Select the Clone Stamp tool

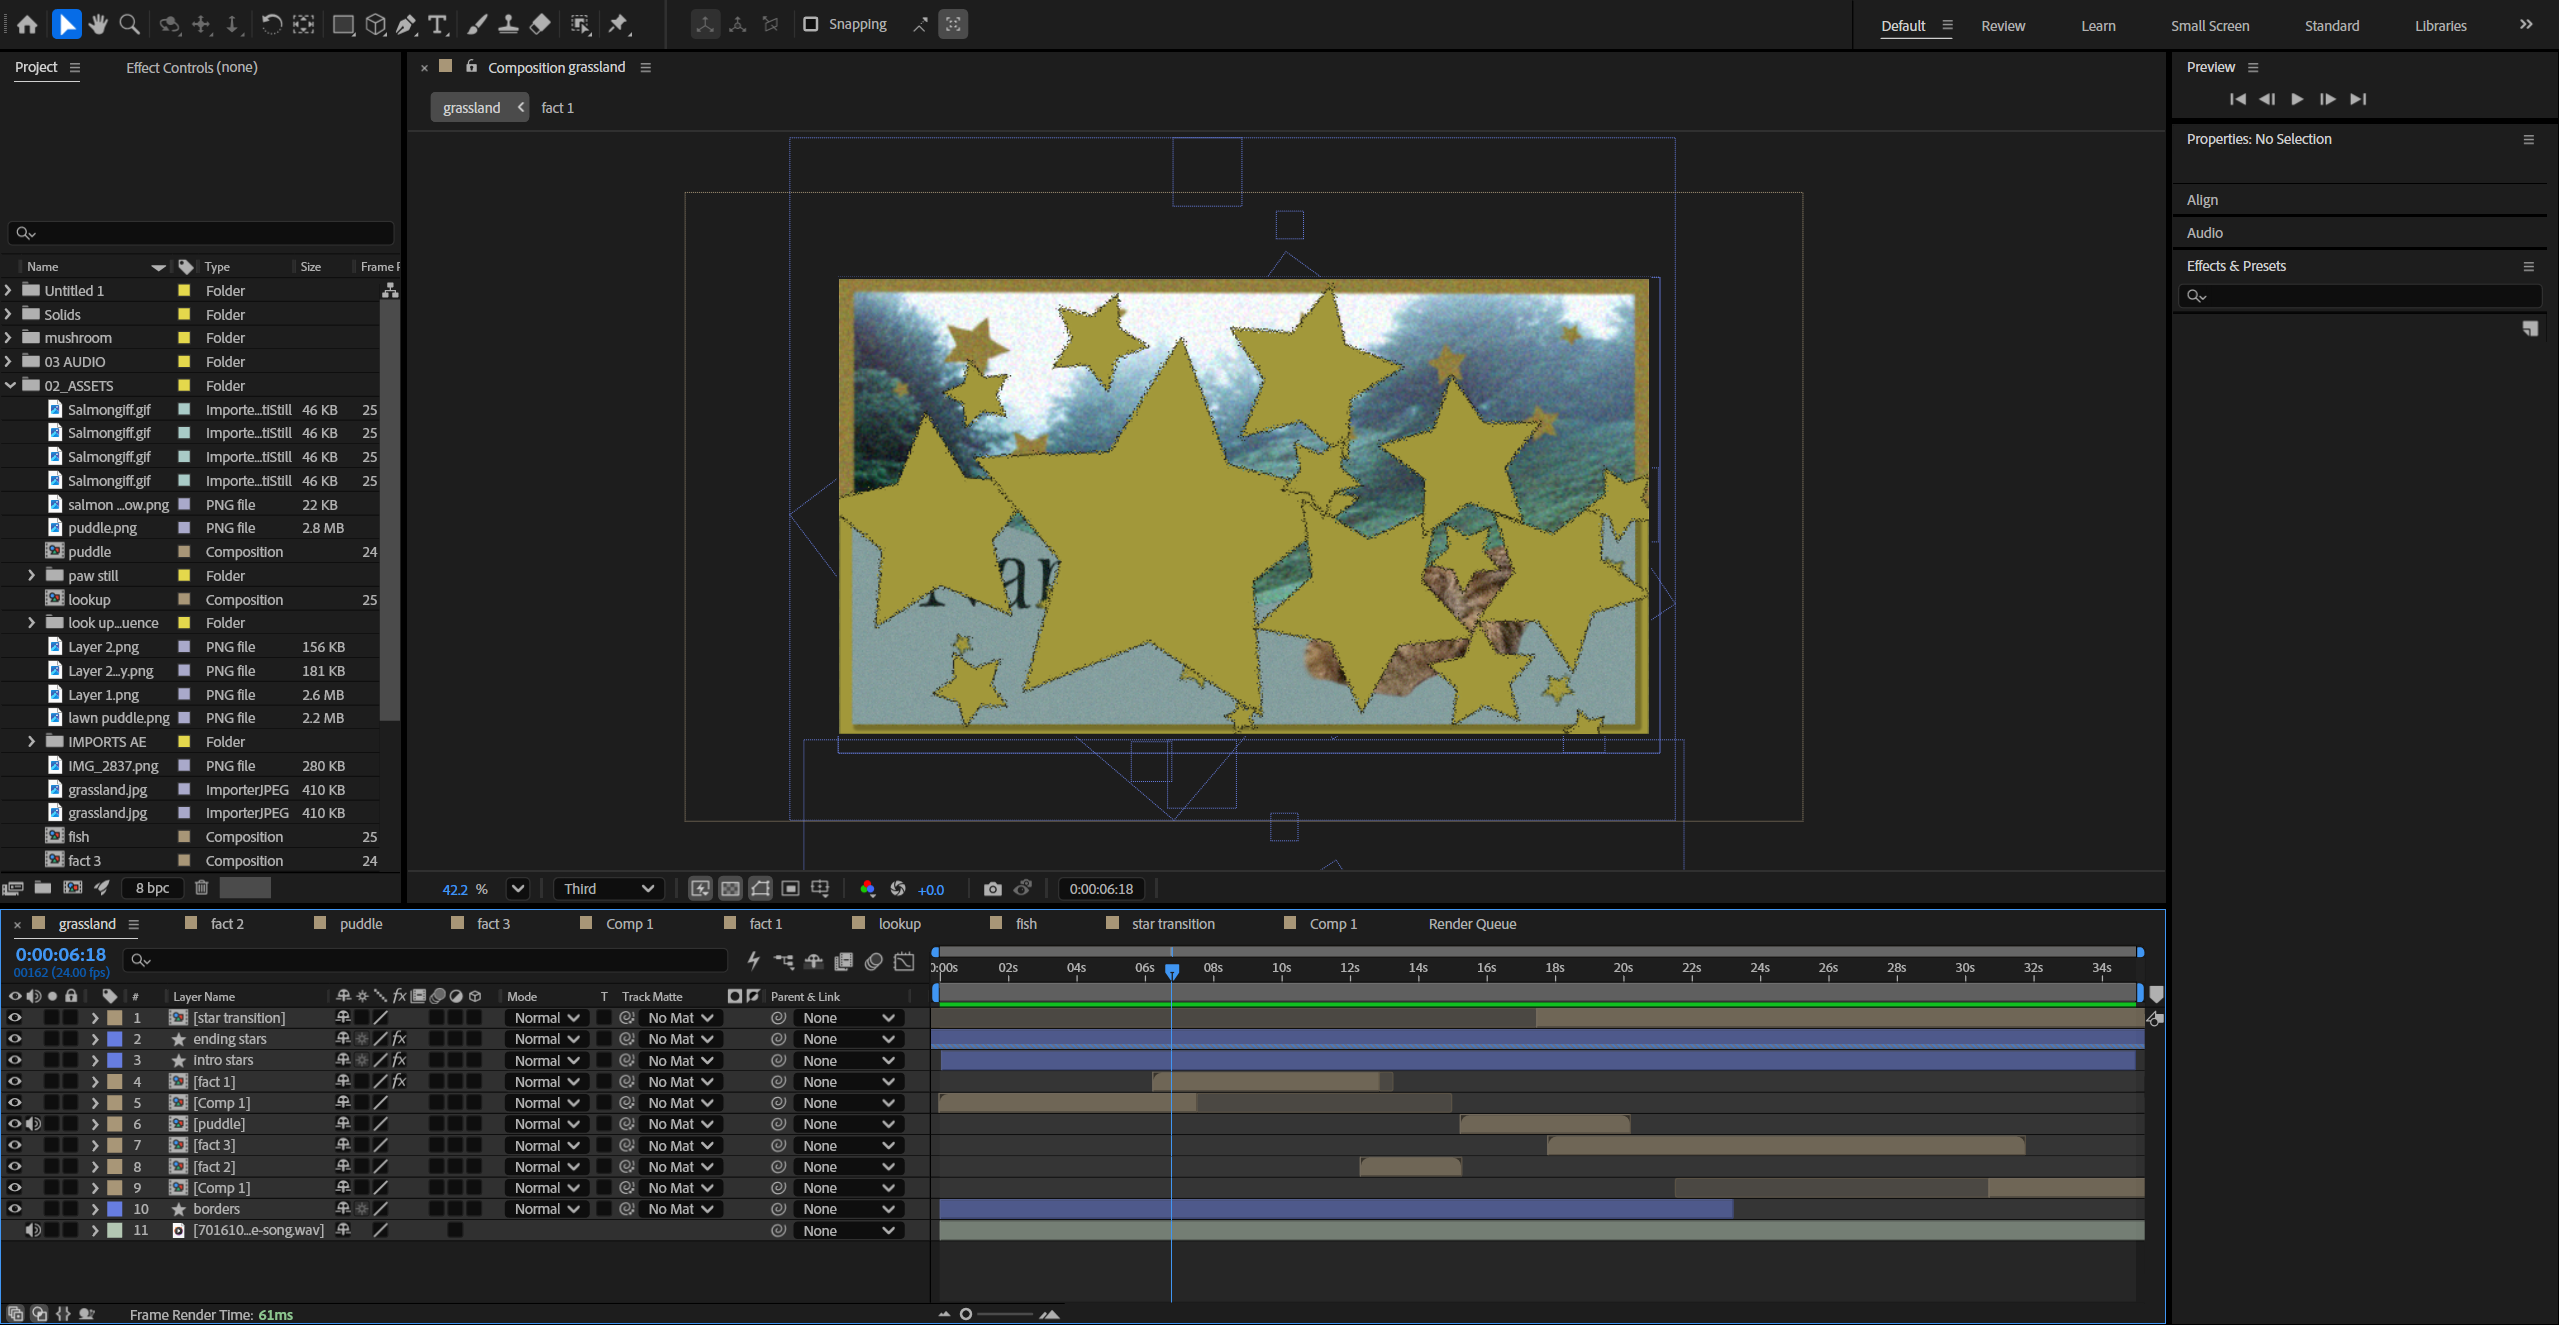coord(508,24)
